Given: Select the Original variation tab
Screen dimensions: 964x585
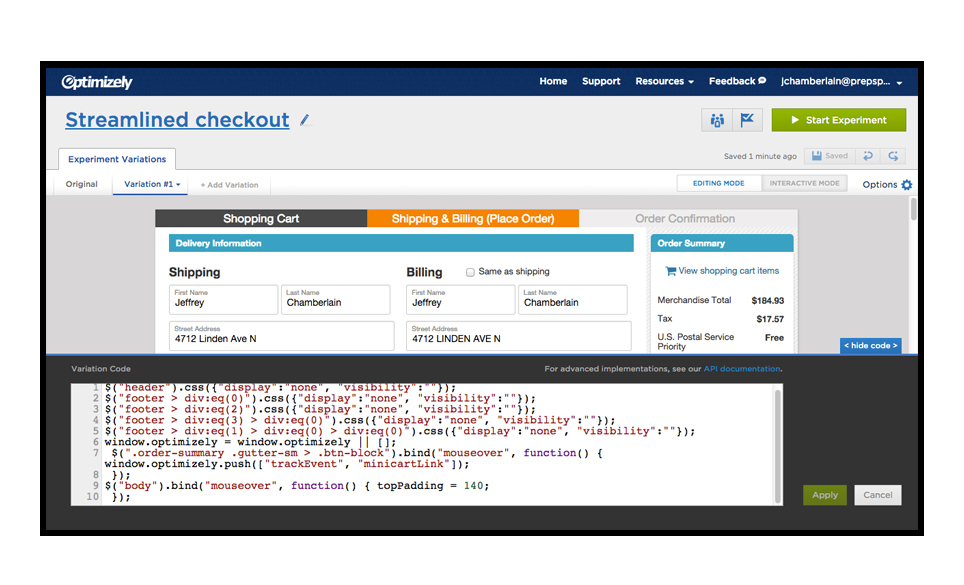Looking at the screenshot, I should pyautogui.click(x=82, y=185).
